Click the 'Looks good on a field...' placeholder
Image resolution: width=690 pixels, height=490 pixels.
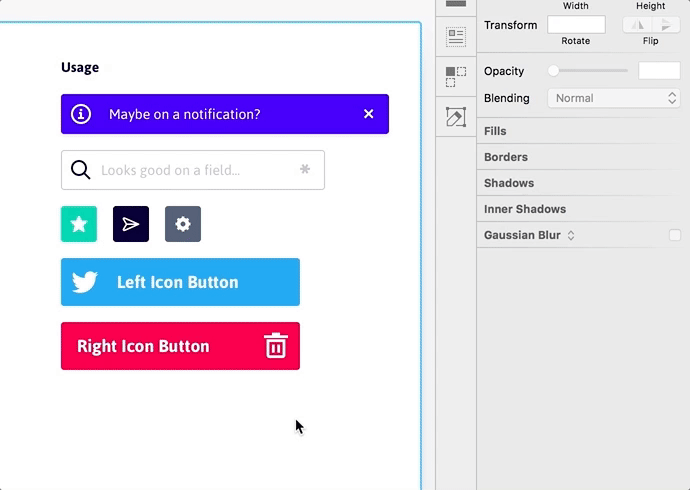[171, 170]
